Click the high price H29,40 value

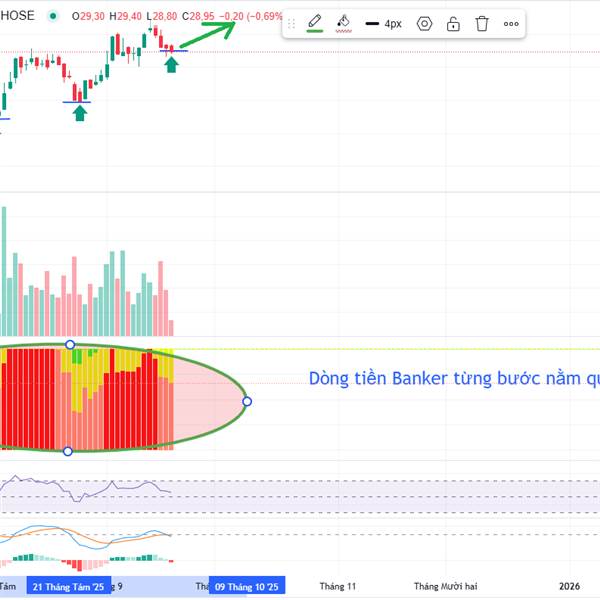126,16
